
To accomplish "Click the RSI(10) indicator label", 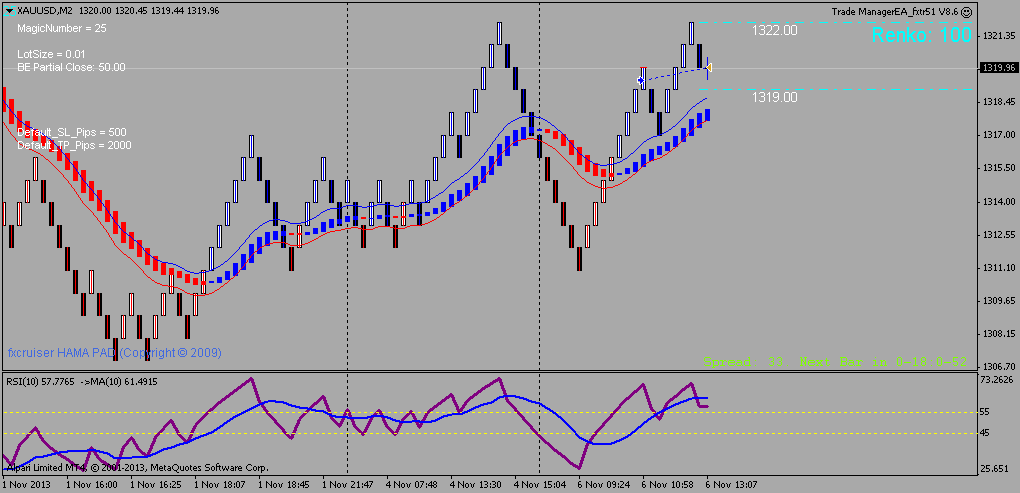I will pyautogui.click(x=81, y=381).
